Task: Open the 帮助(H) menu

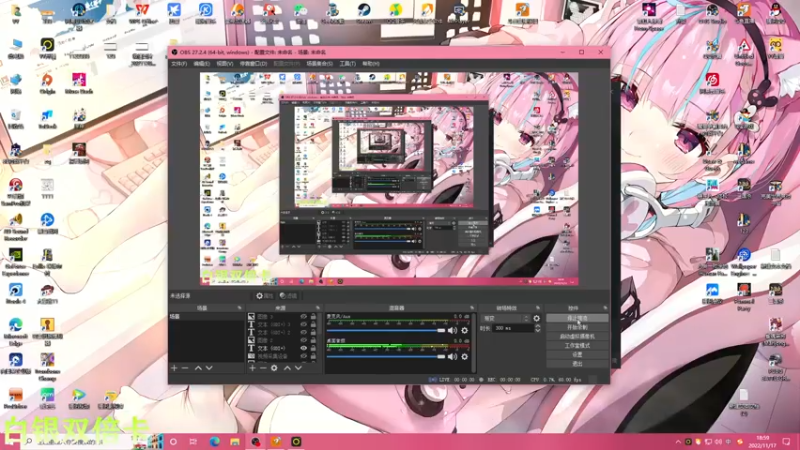Action: coord(371,64)
